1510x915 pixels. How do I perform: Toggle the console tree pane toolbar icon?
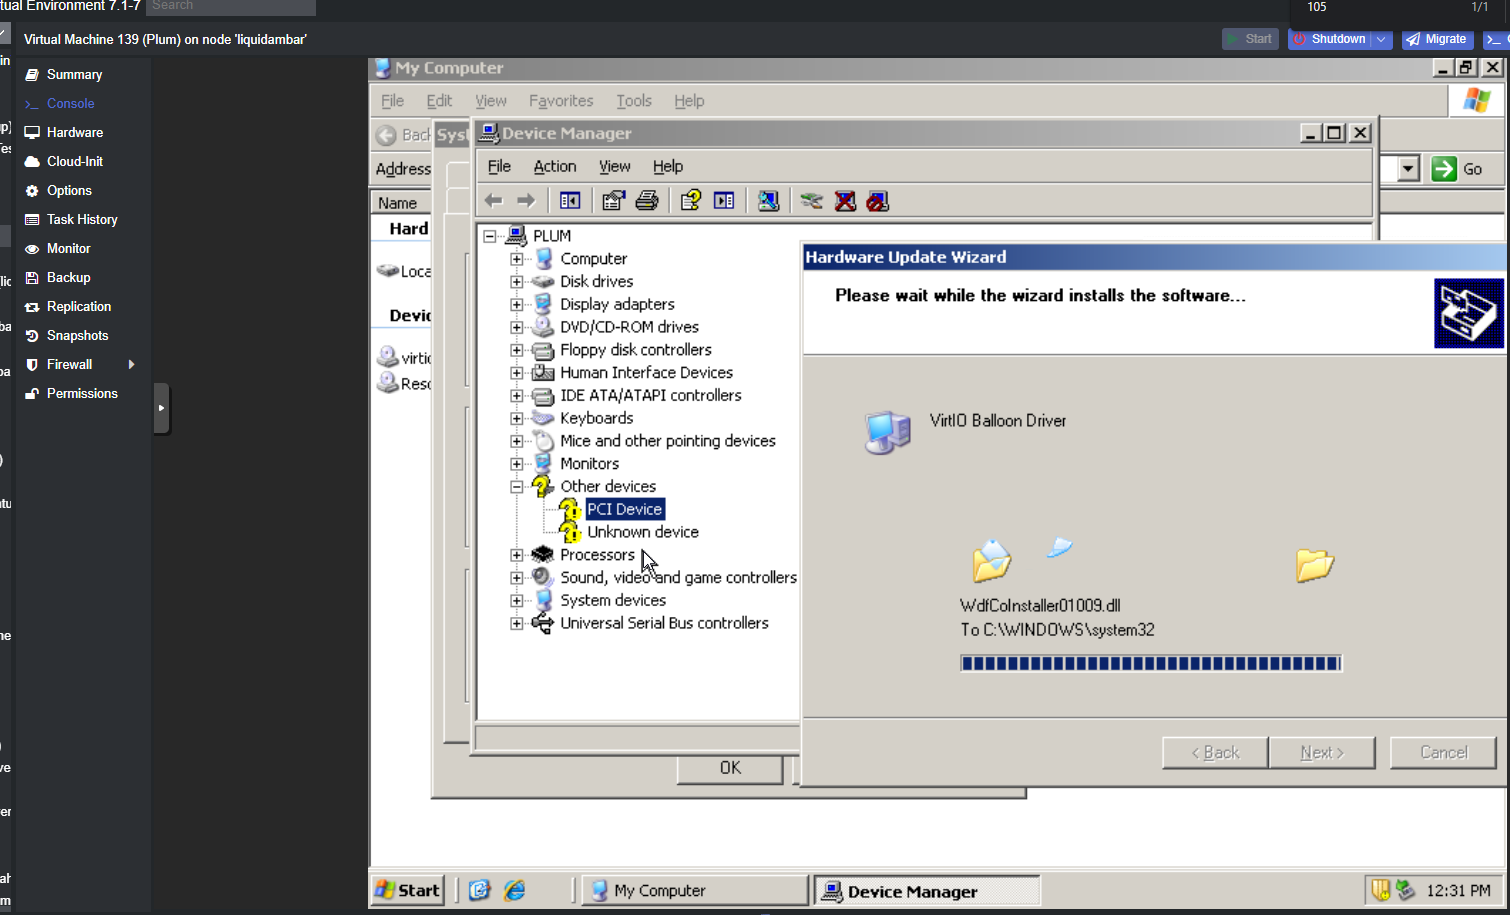pyautogui.click(x=570, y=201)
